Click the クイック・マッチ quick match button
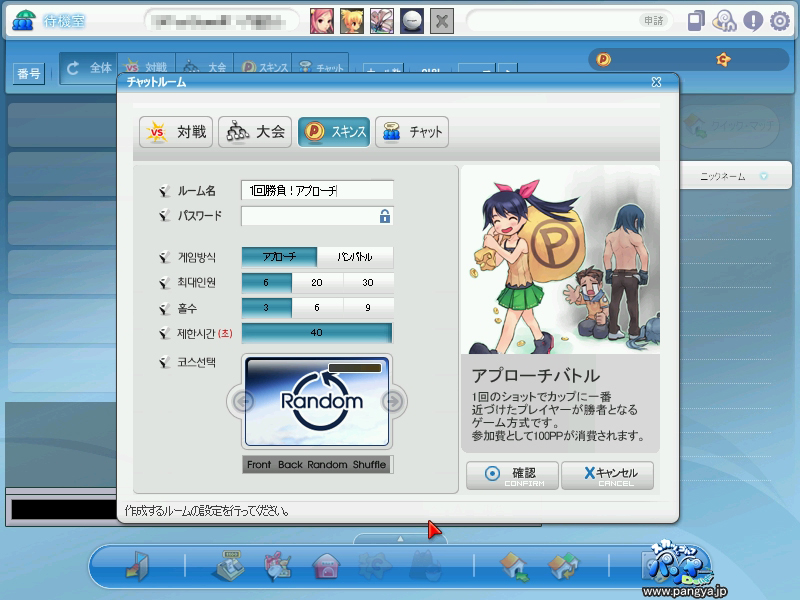 tap(730, 126)
